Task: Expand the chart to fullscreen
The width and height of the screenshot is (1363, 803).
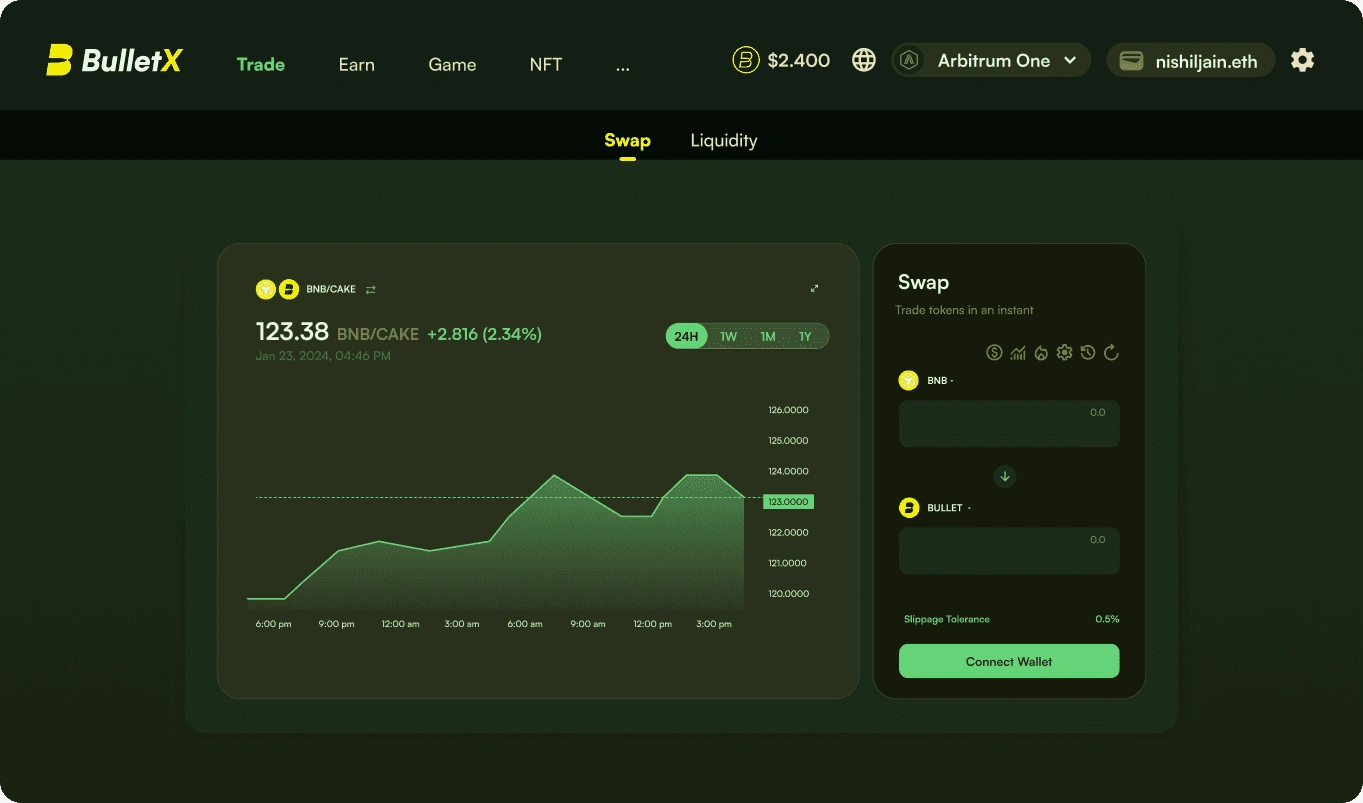Action: pyautogui.click(x=815, y=288)
